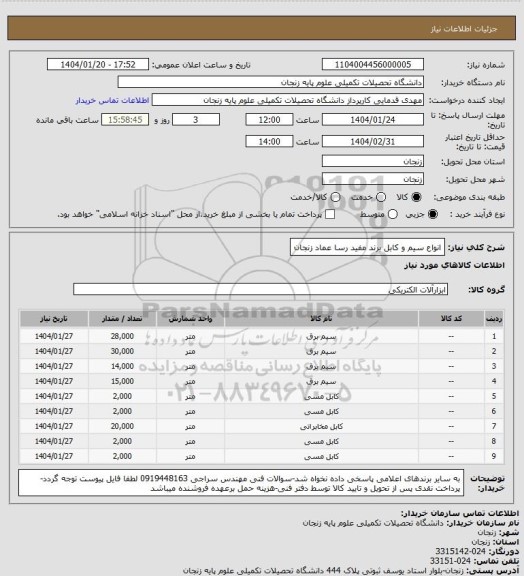Click the تاریخ نیاز column header

54,319
